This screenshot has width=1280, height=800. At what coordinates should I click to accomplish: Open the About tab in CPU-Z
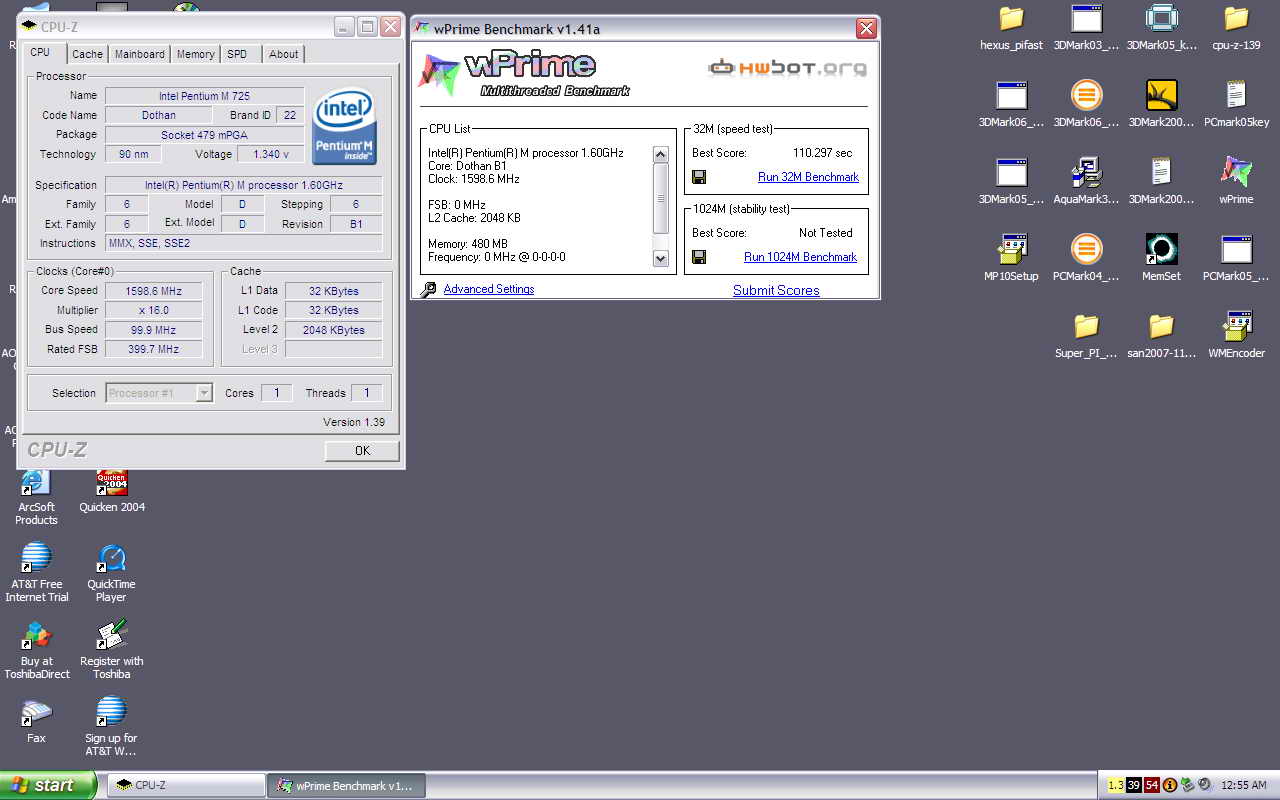(283, 54)
